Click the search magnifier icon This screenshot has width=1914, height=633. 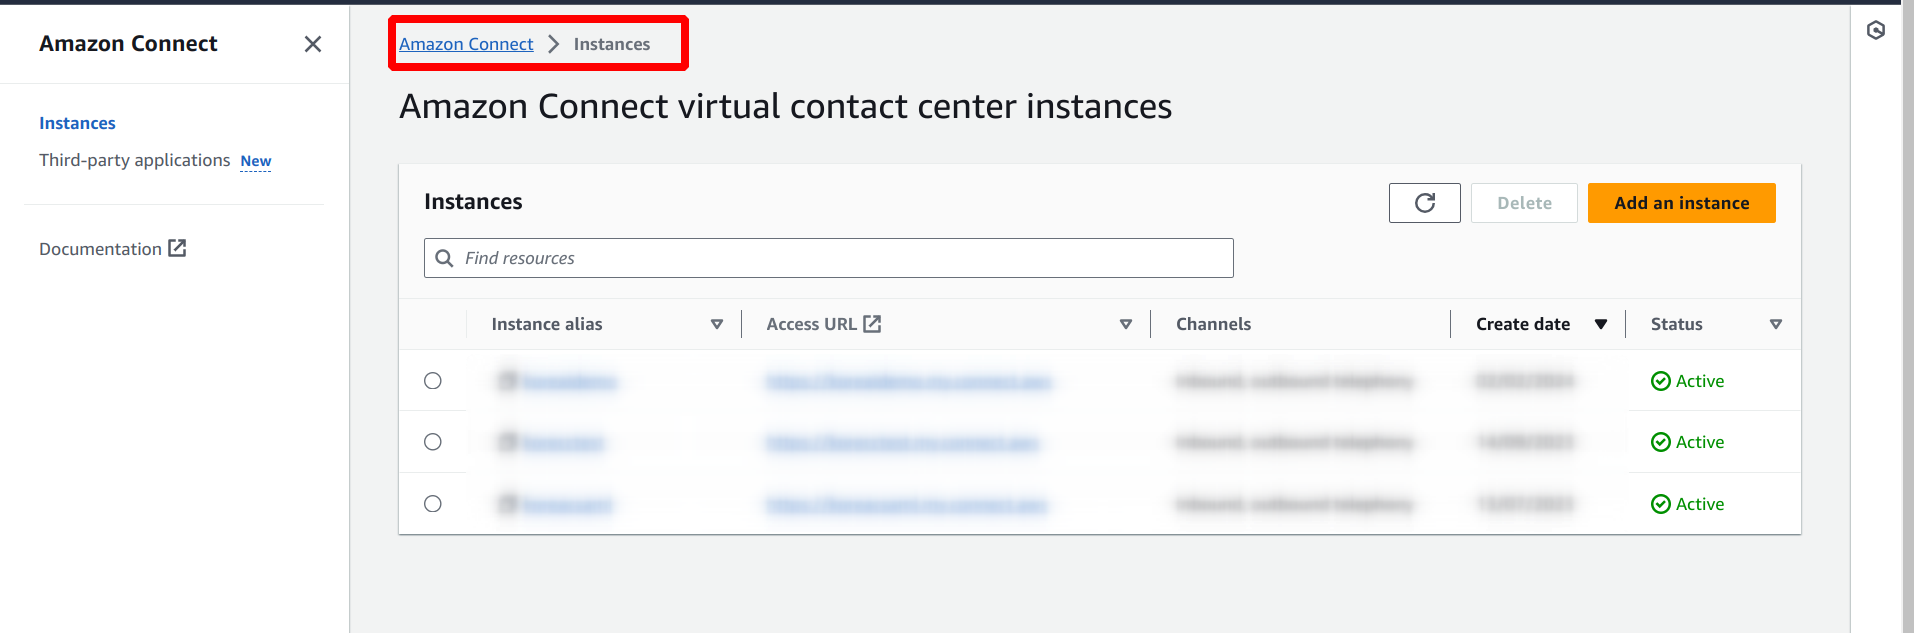tap(445, 258)
